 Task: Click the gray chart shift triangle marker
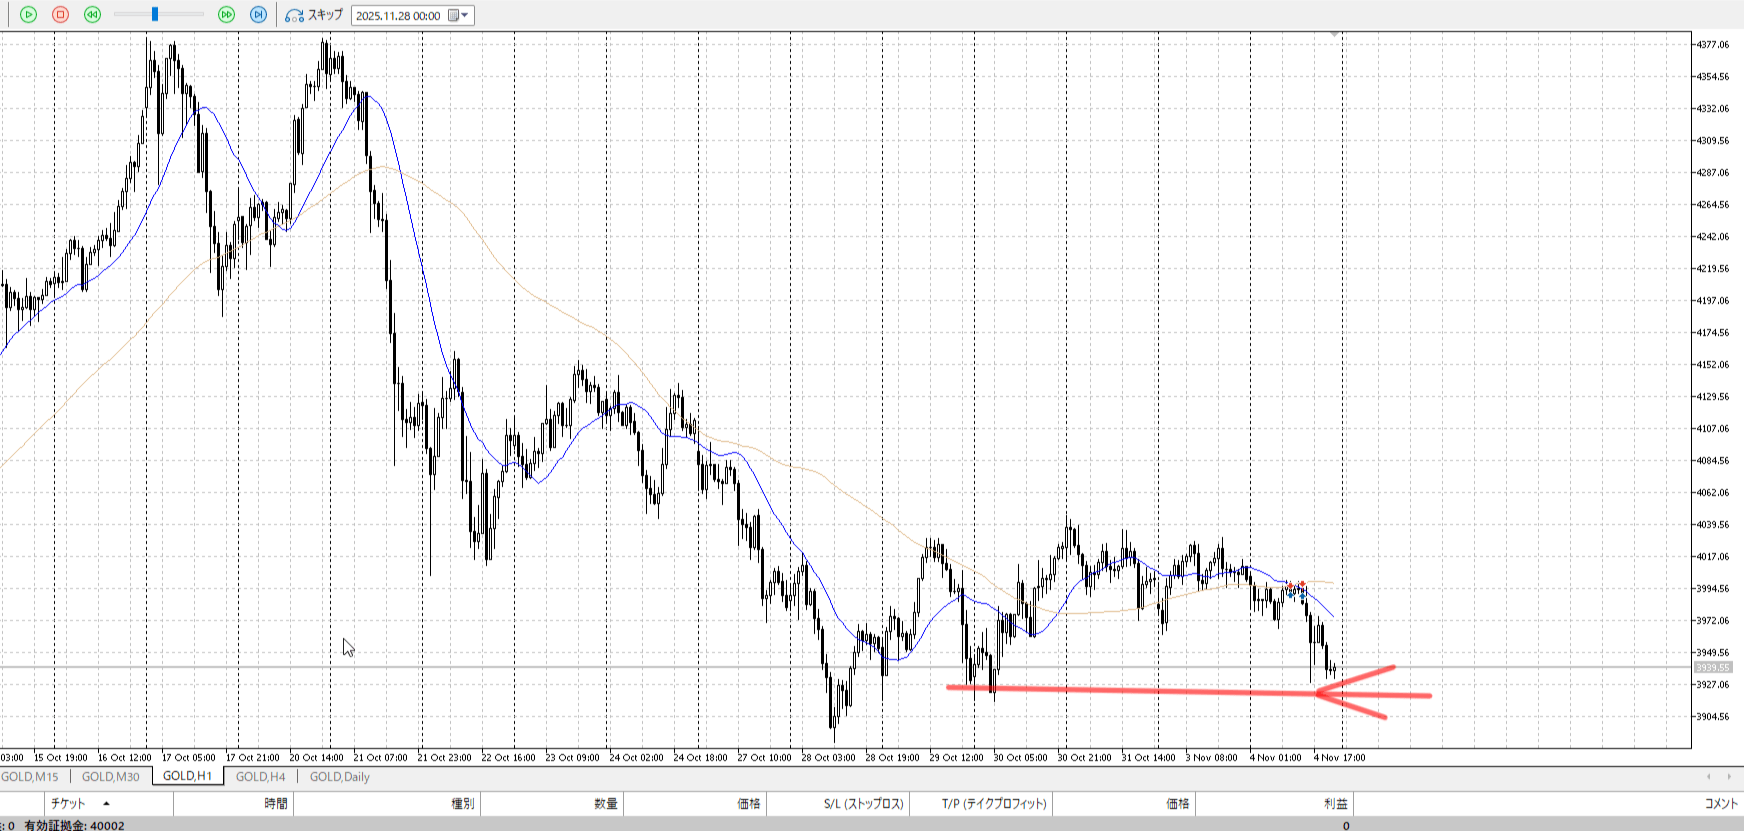point(1334,35)
